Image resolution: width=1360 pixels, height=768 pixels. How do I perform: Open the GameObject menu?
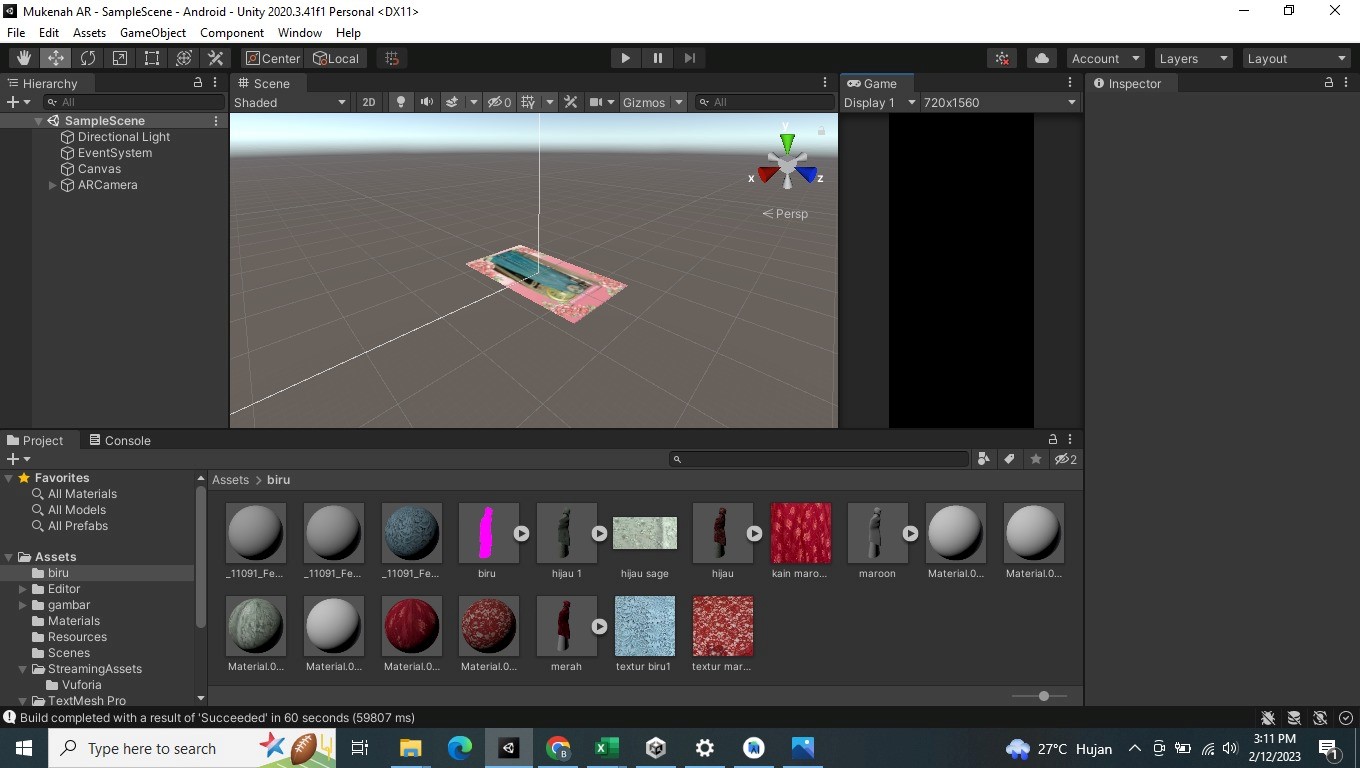point(153,33)
